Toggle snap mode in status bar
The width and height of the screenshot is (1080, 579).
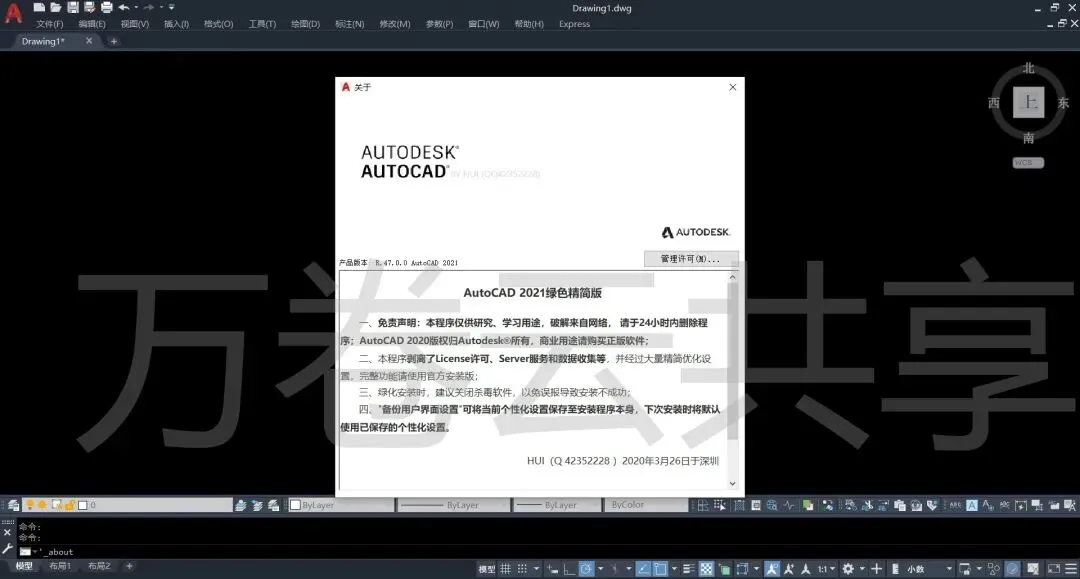point(522,569)
